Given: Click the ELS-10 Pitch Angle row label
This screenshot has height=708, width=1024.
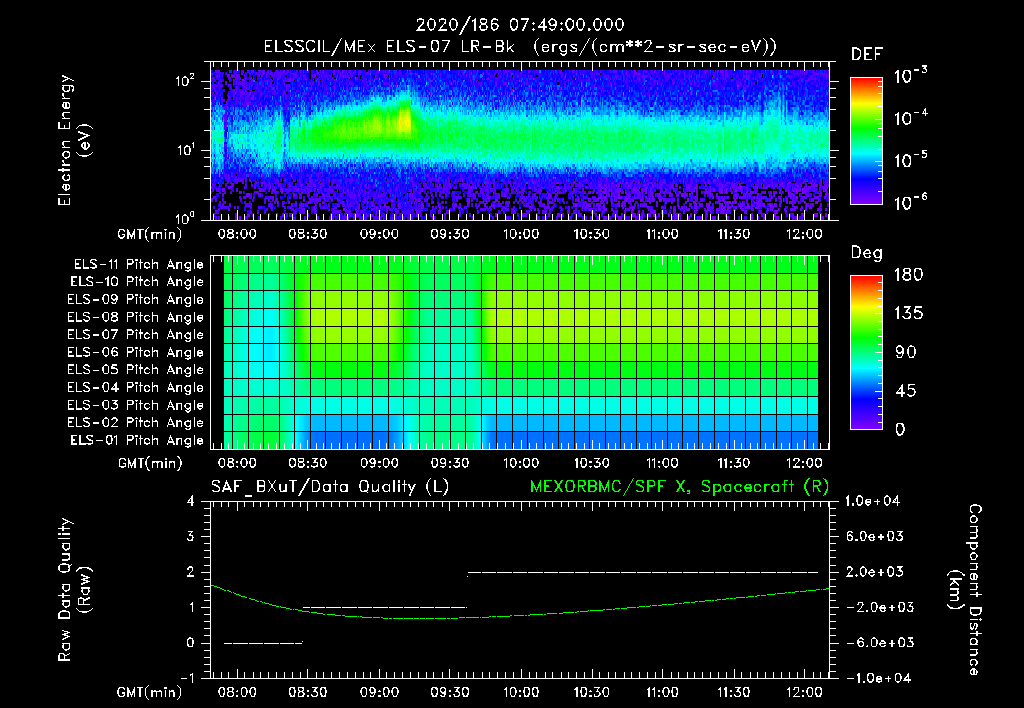Looking at the screenshot, I should tap(136, 282).
